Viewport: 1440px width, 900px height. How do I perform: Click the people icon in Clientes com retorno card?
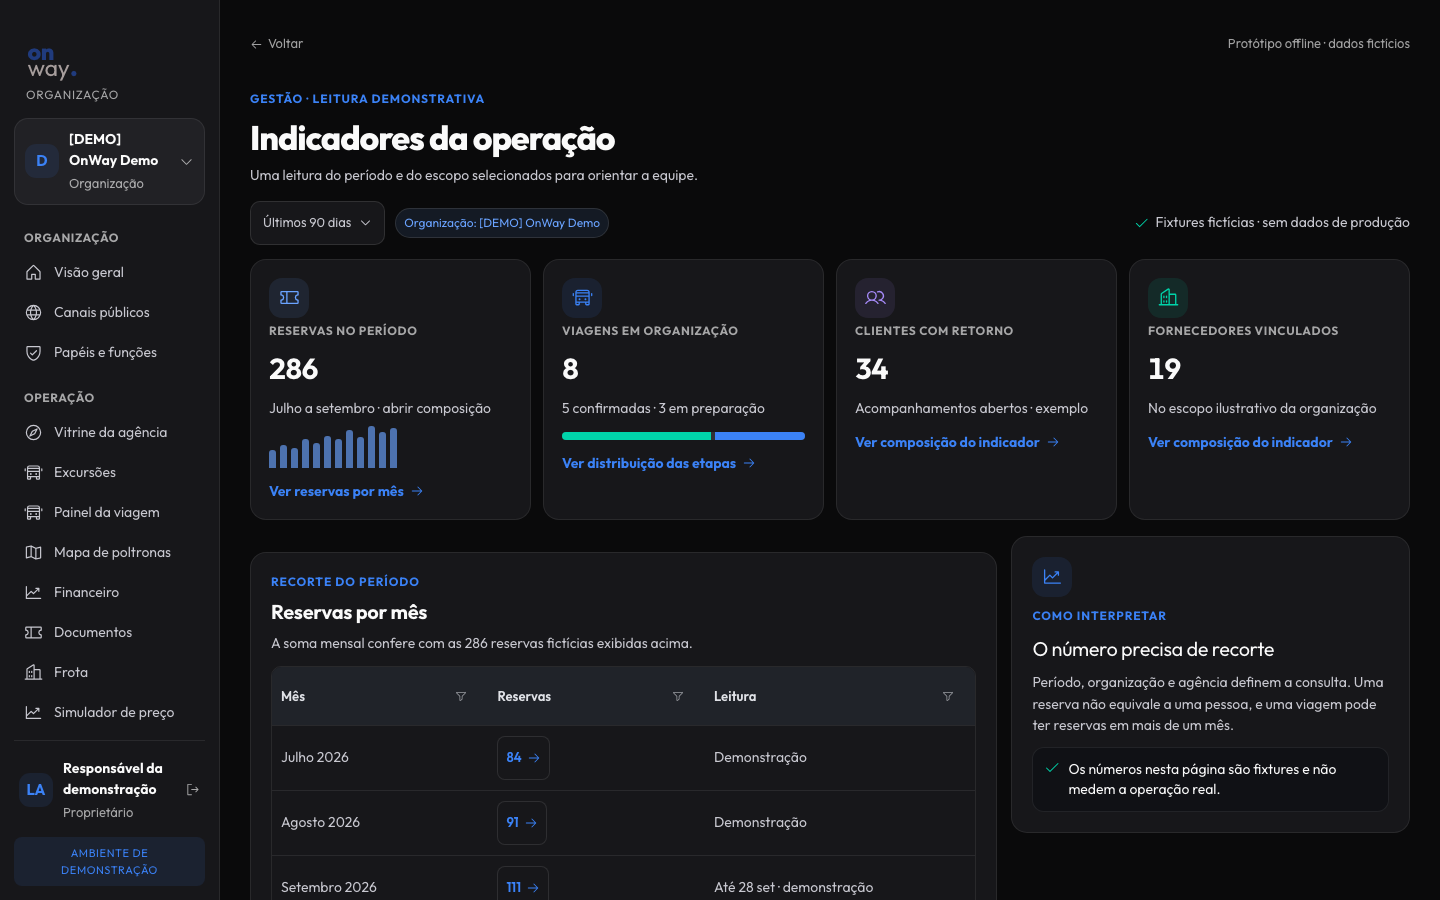coord(875,297)
